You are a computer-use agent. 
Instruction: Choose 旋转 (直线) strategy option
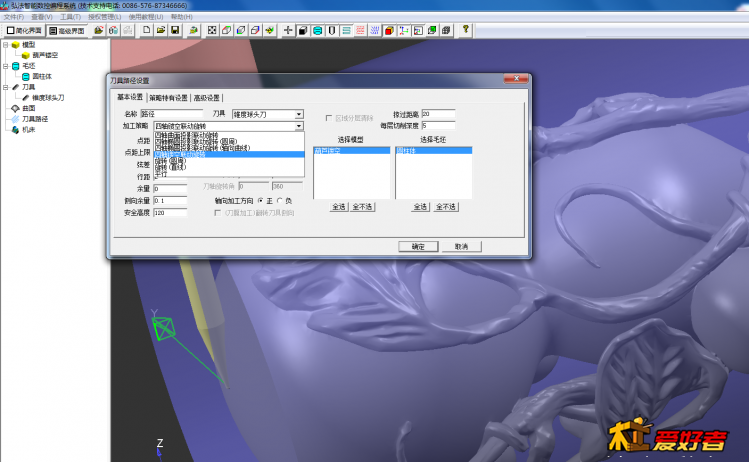pos(229,167)
